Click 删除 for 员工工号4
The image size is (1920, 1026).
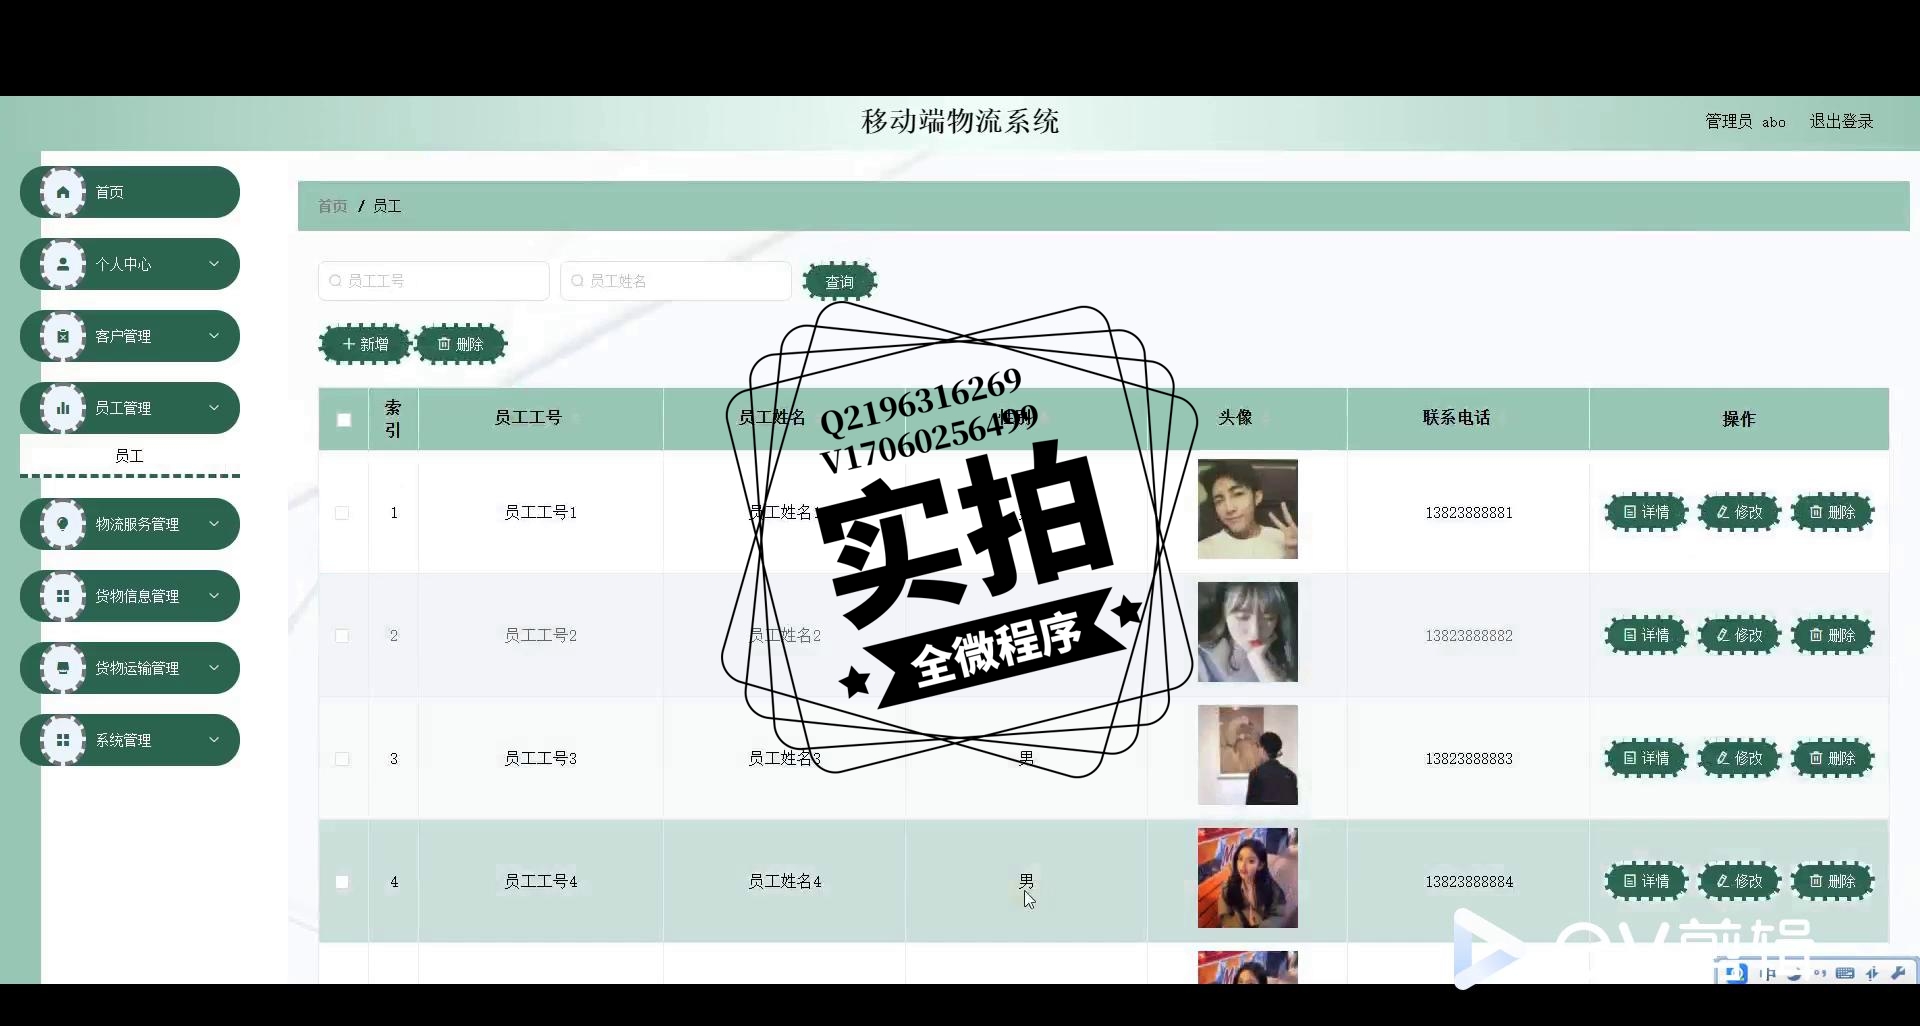pos(1833,881)
